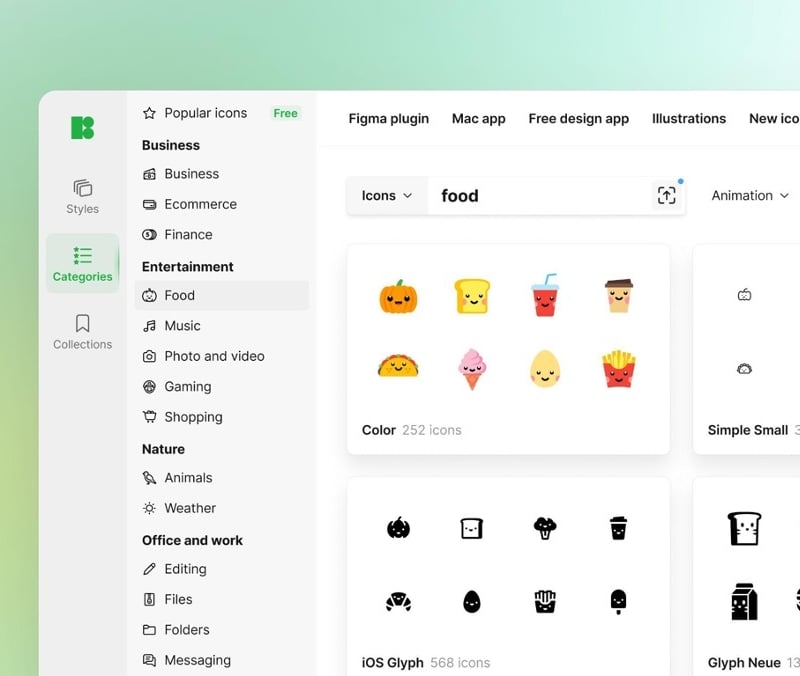Click the color french fries icon

618,369
